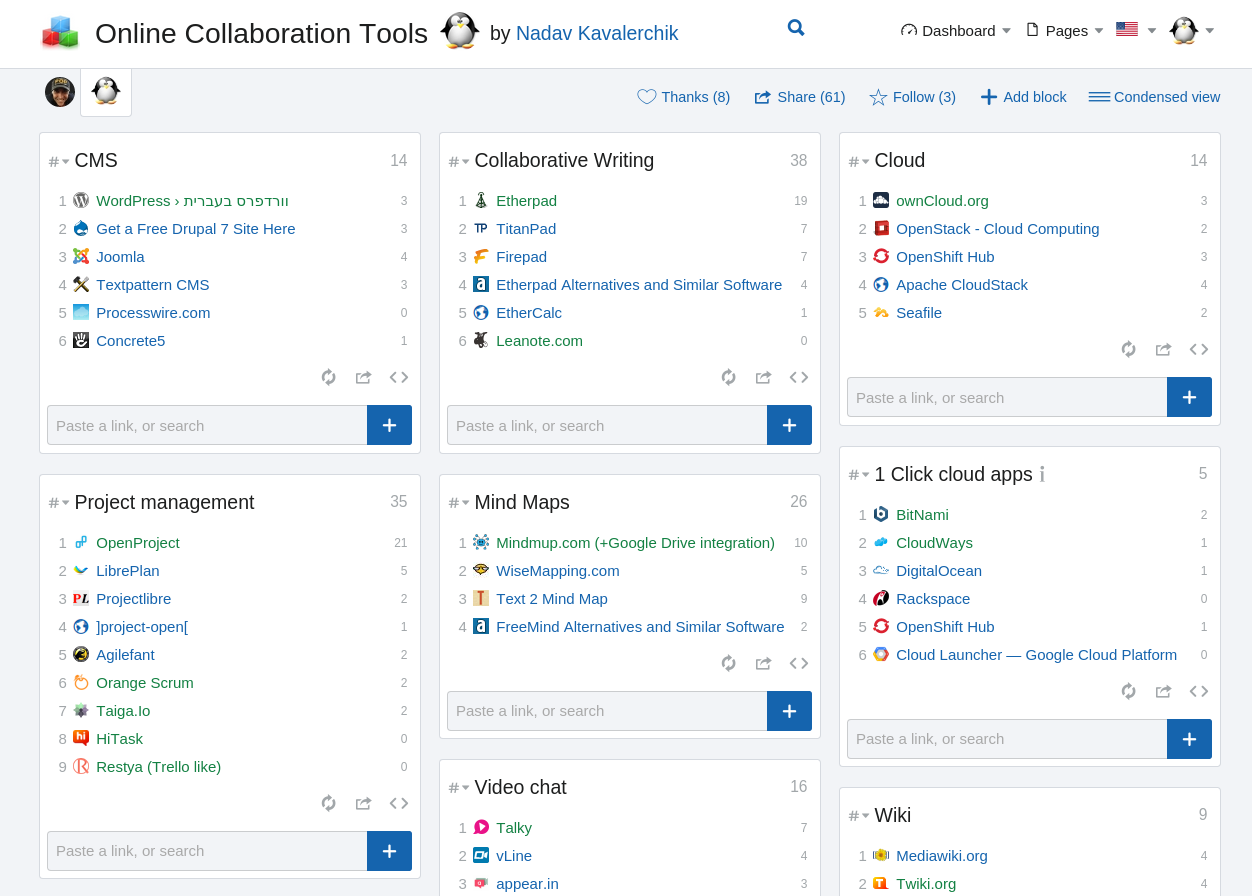Open Nadav Kavalerchik author link
Screen dimensions: 1252x896
tap(597, 33)
